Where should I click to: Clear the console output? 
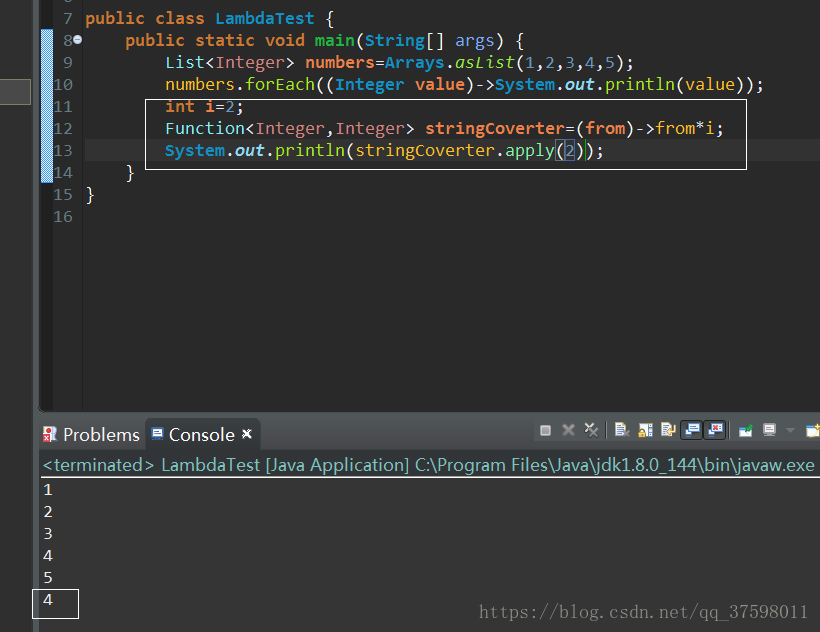622,430
